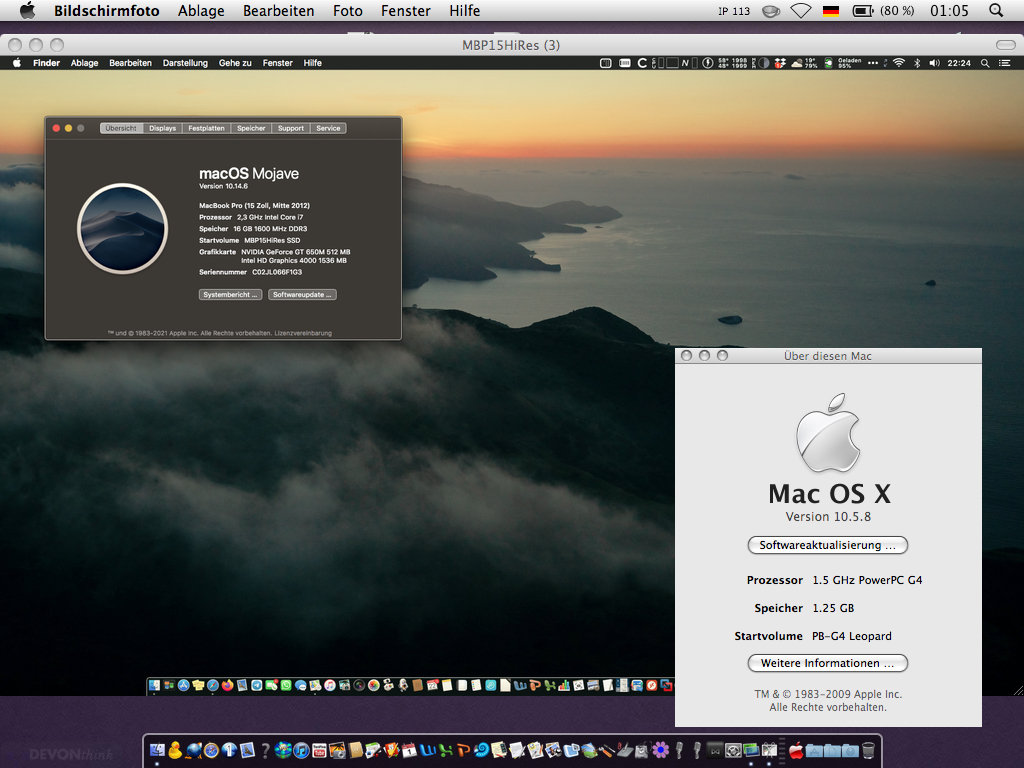Screen dimensions: 1024x768
Task: Open Calendar in the Mojave dock
Action: (x=432, y=685)
